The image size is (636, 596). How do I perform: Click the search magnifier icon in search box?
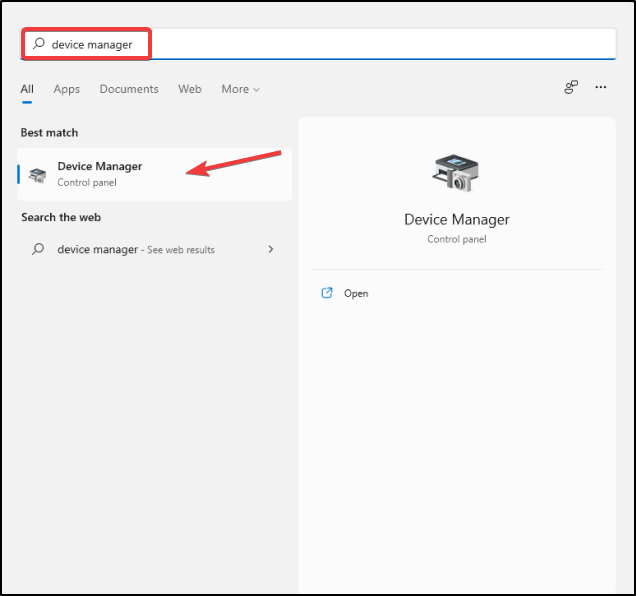(x=39, y=43)
